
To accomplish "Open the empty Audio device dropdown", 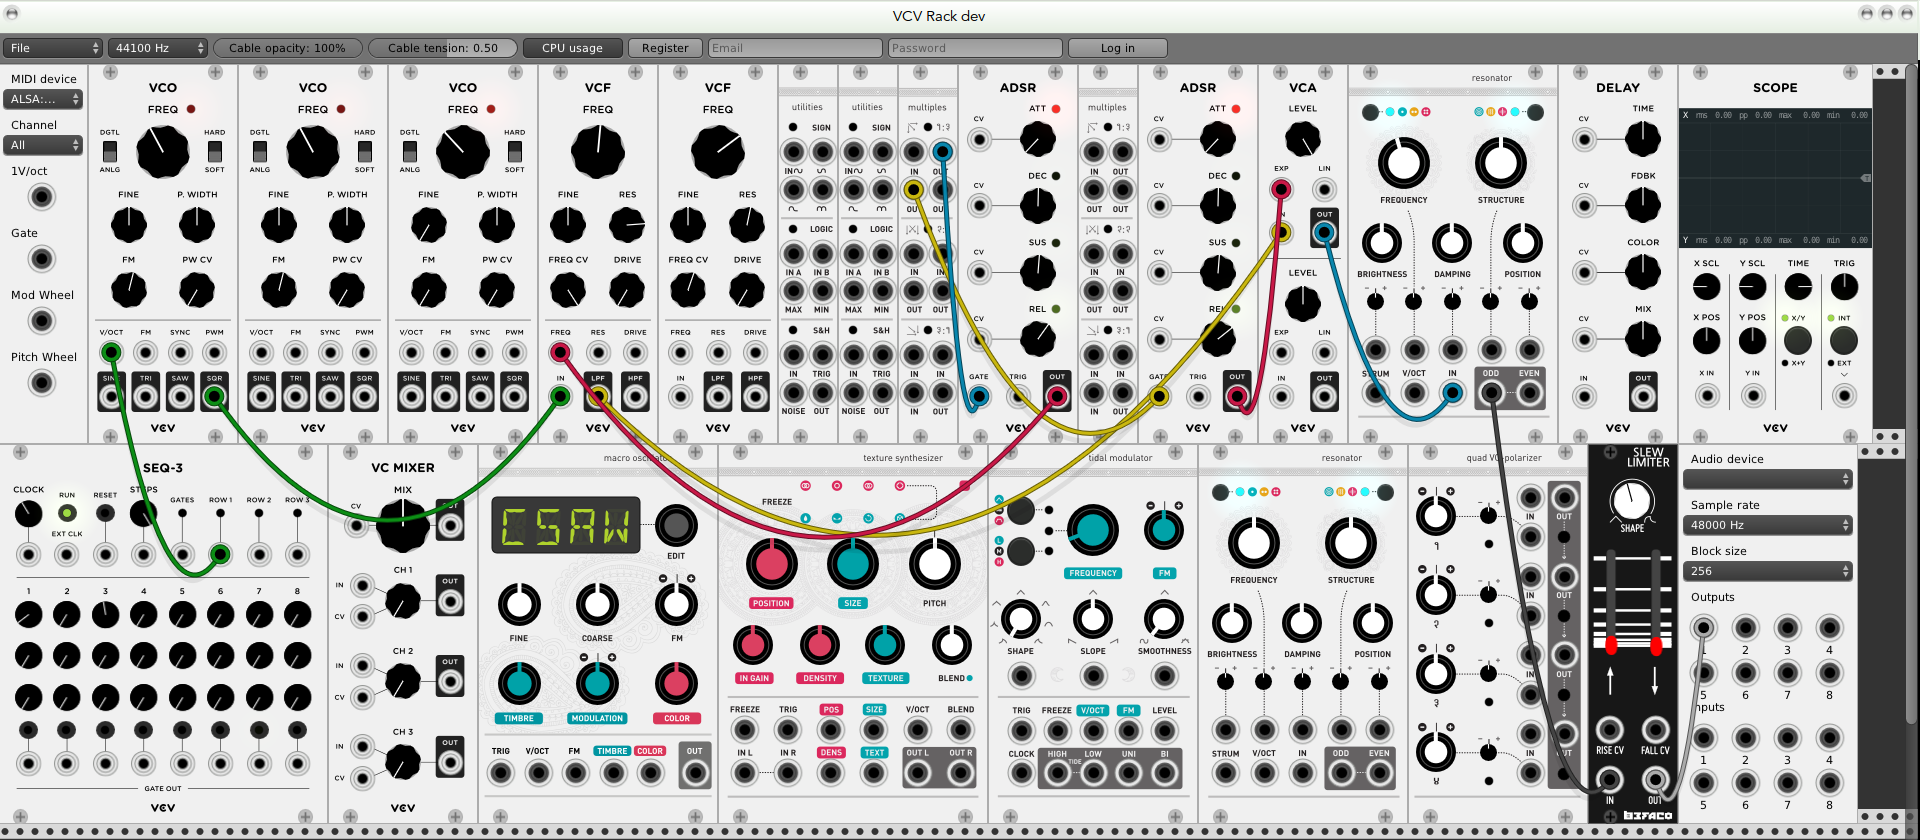I will click(x=1768, y=479).
